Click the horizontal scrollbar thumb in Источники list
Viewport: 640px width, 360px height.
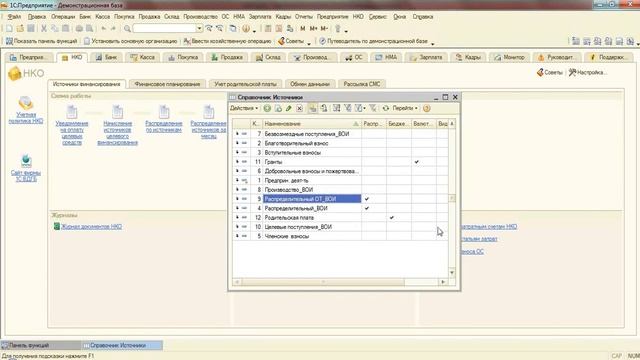pyautogui.click(x=323, y=282)
